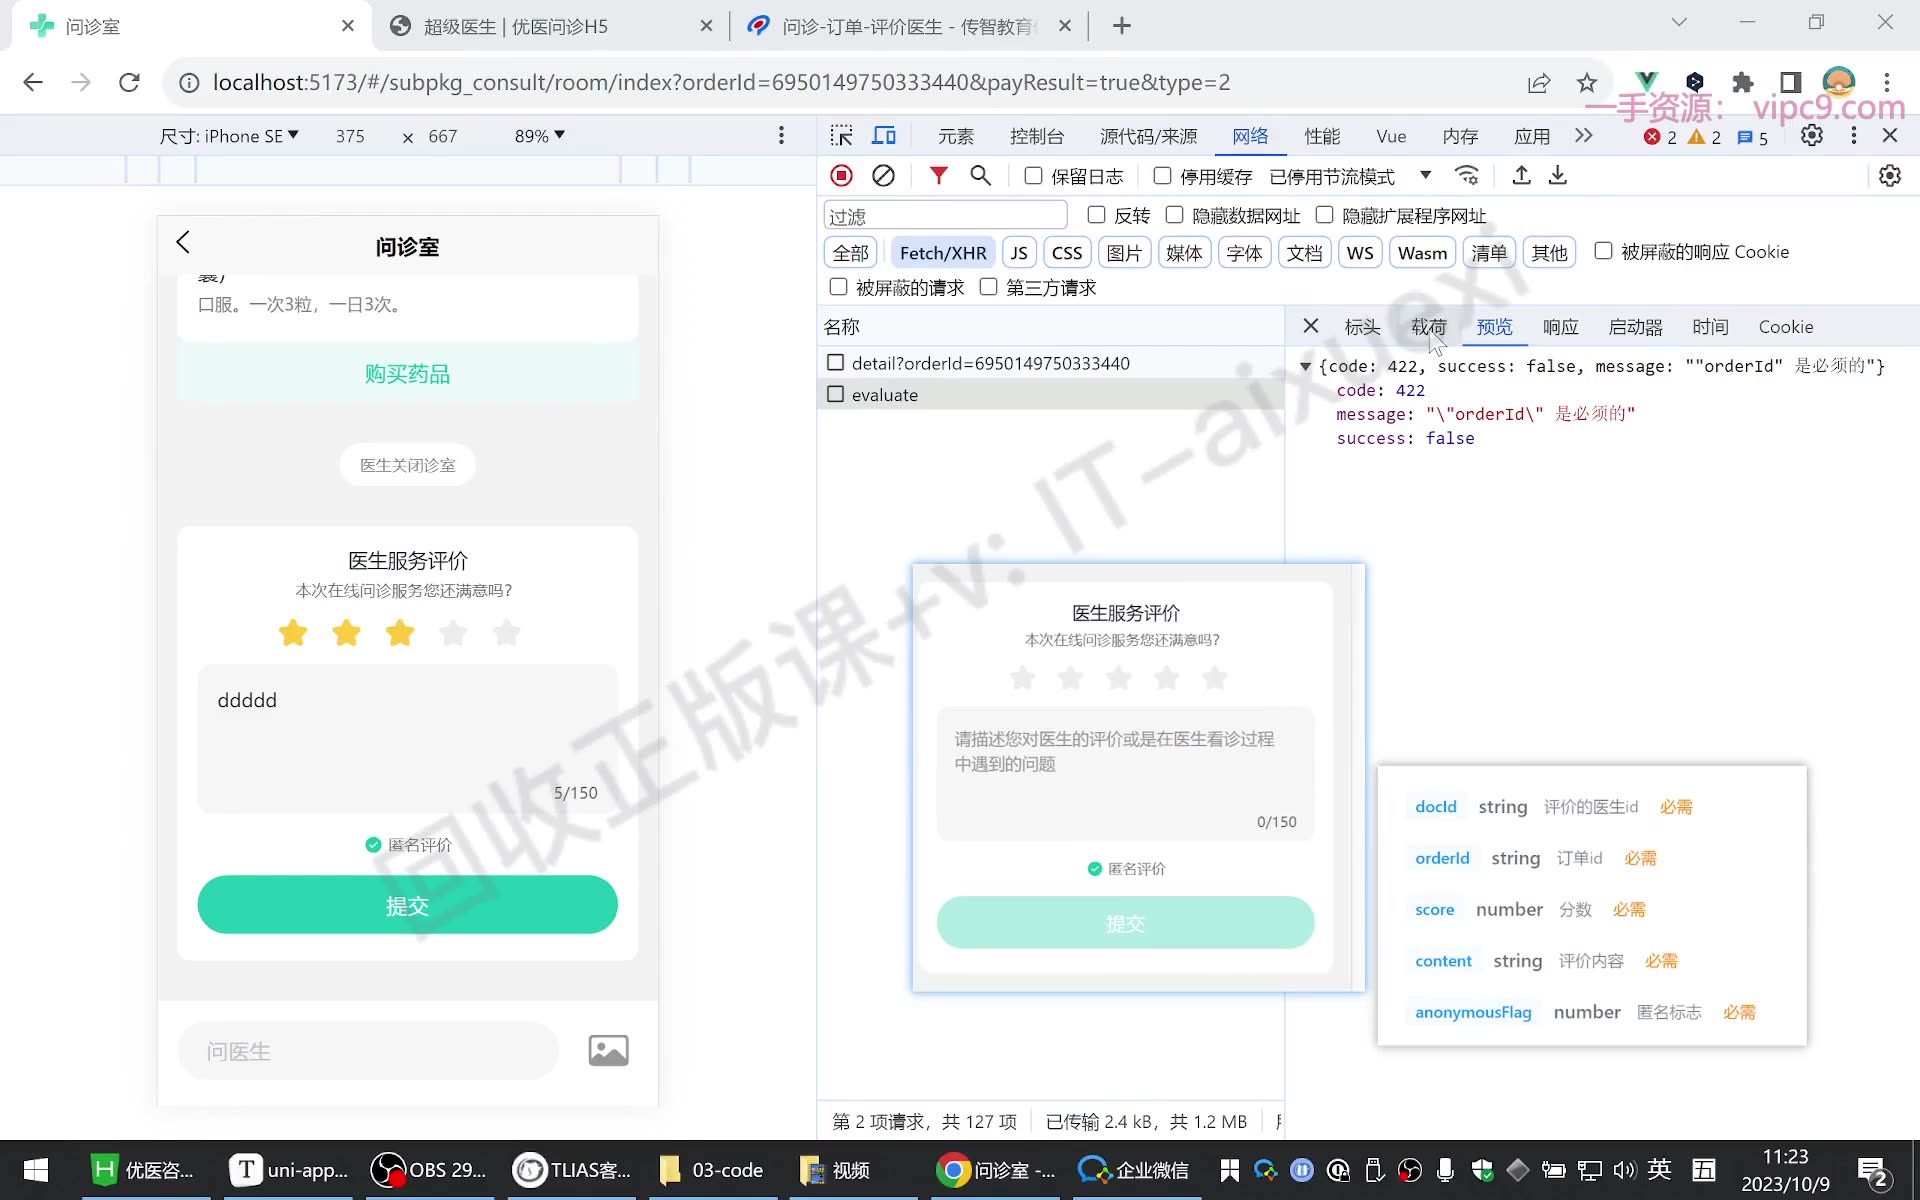The image size is (1920, 1200).
Task: Click the image upload icon in chat
Action: click(608, 1051)
